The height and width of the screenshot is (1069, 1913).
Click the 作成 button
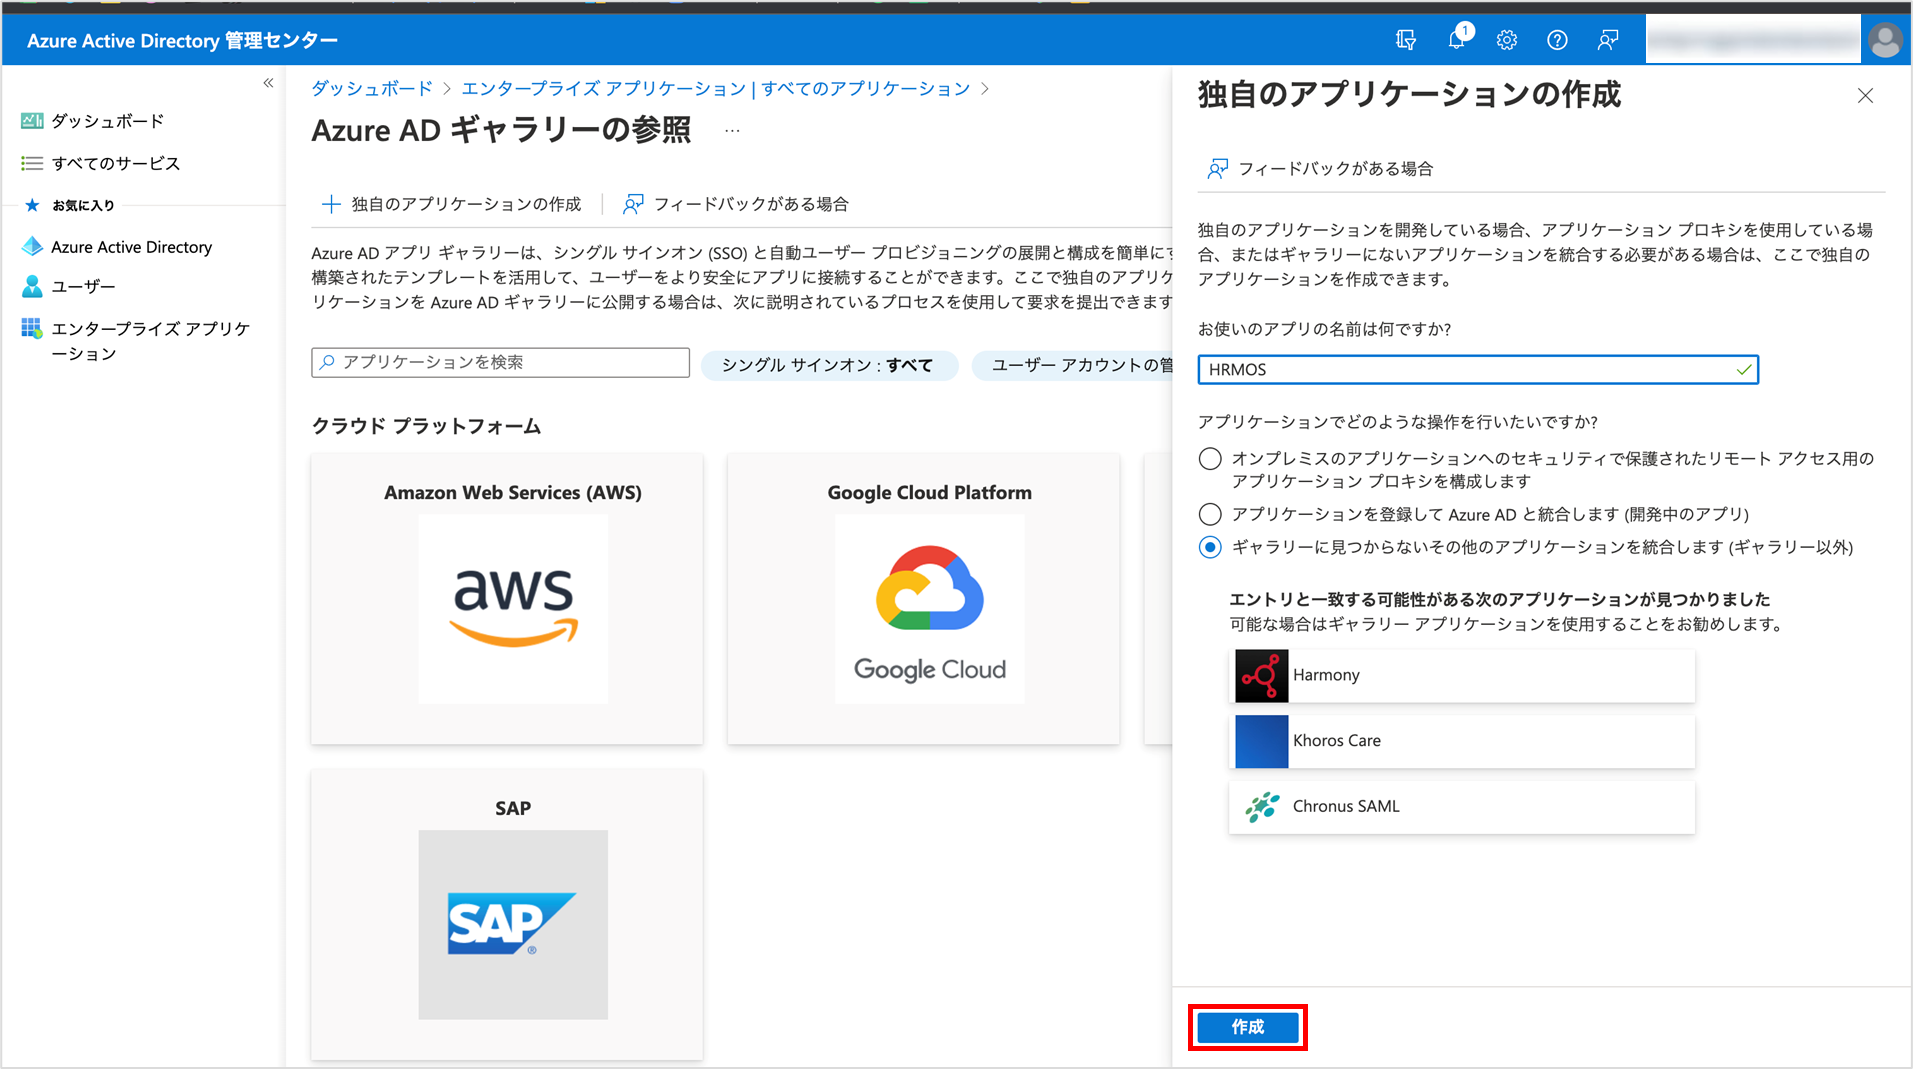[1248, 1027]
